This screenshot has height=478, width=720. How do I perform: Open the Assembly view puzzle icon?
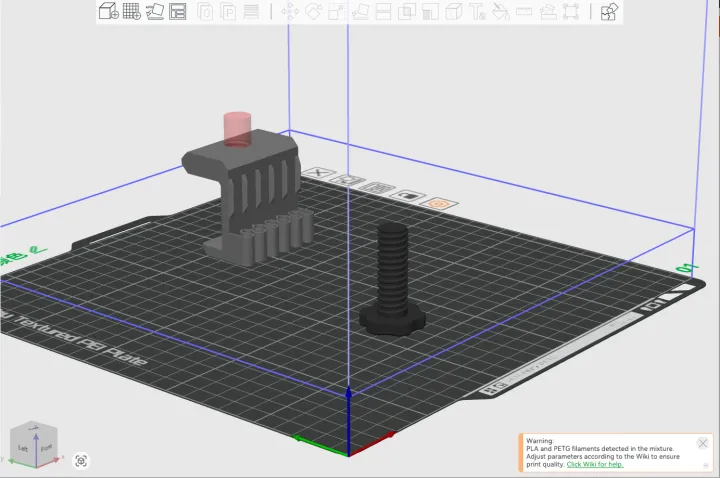[609, 11]
